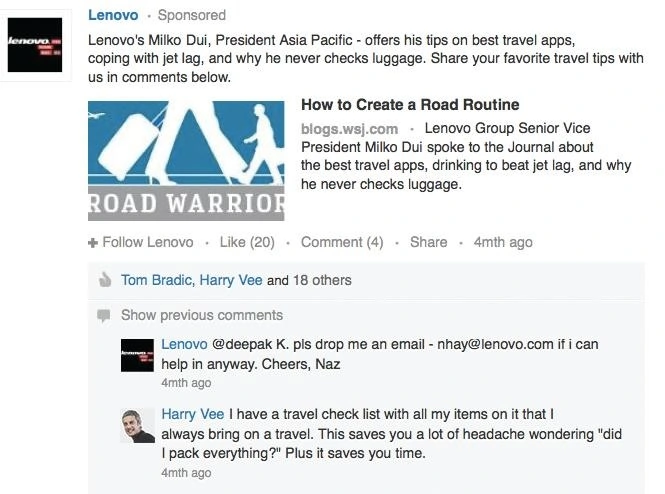Open Tom Bradic's profile link
The height and width of the screenshot is (494, 665).
(x=154, y=280)
